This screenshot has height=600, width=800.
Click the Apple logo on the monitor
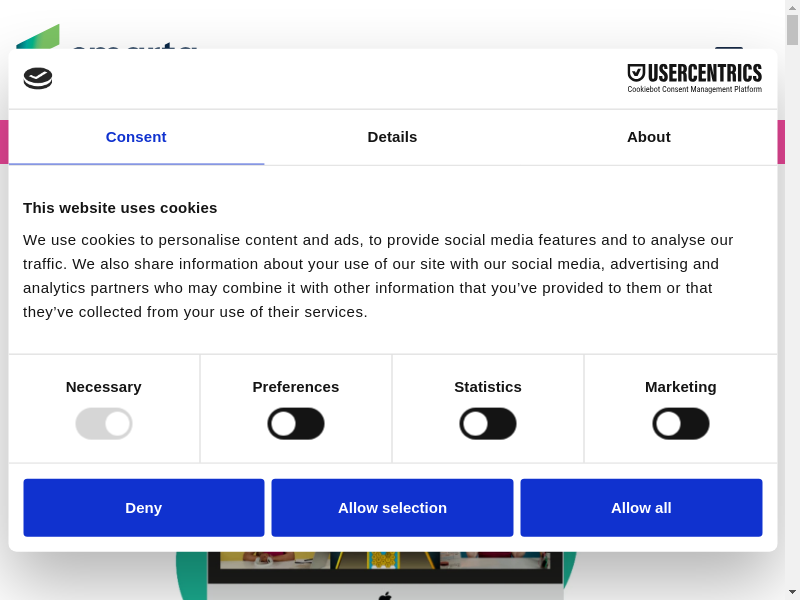coord(385,596)
